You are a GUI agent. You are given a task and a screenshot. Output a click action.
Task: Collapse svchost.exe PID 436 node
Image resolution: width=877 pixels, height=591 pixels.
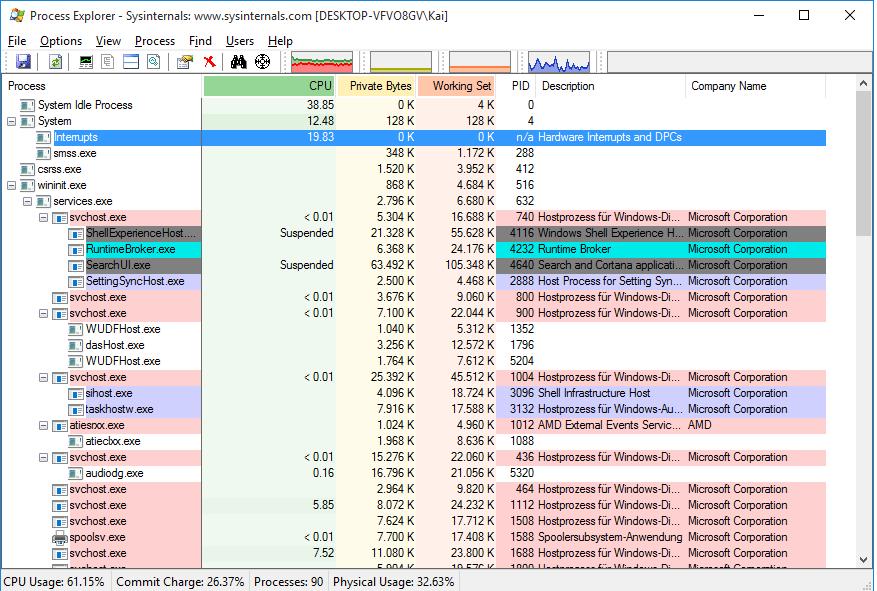[43, 457]
